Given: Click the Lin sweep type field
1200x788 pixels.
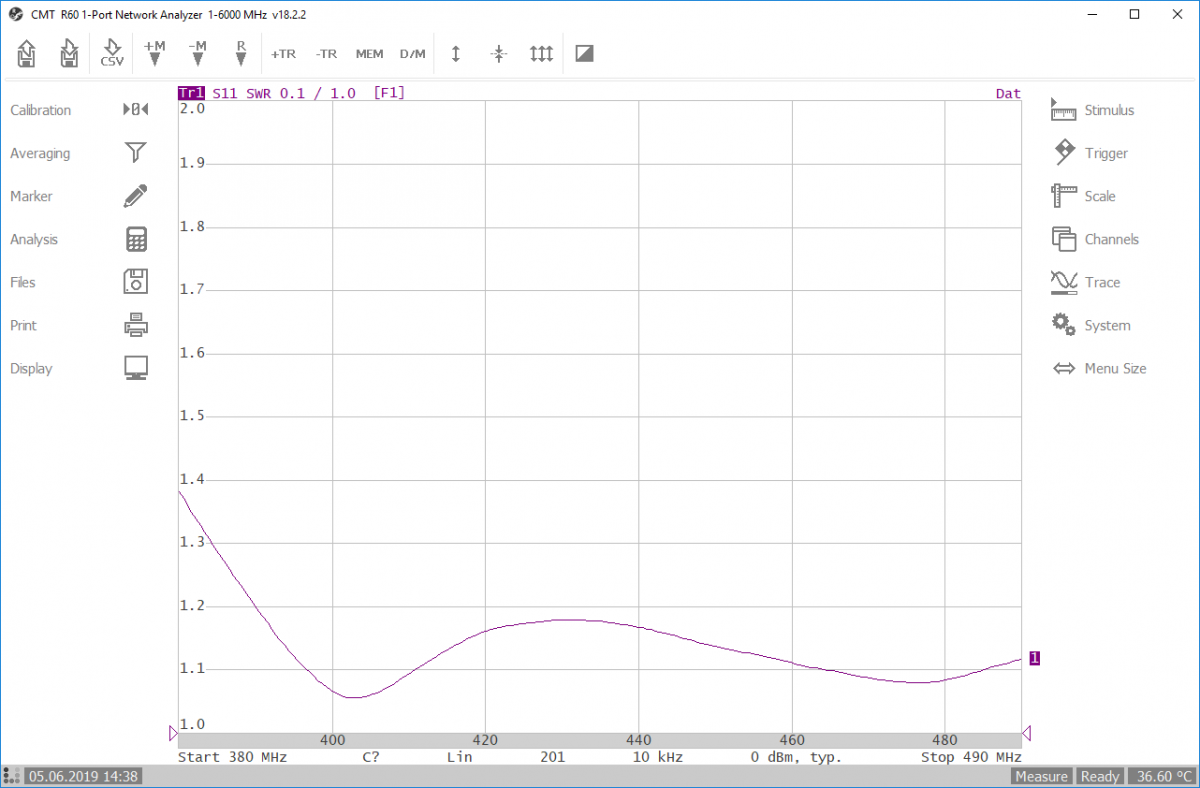Looking at the screenshot, I should coord(459,757).
